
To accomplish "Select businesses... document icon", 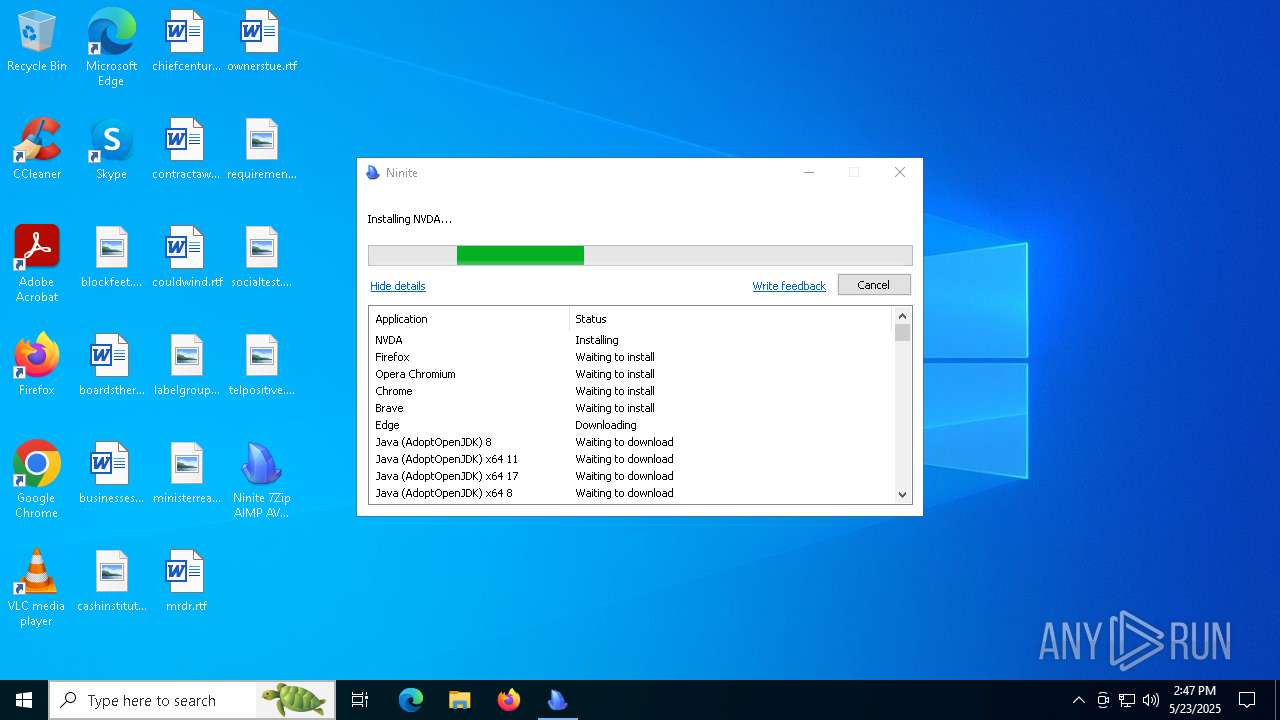I will [111, 474].
